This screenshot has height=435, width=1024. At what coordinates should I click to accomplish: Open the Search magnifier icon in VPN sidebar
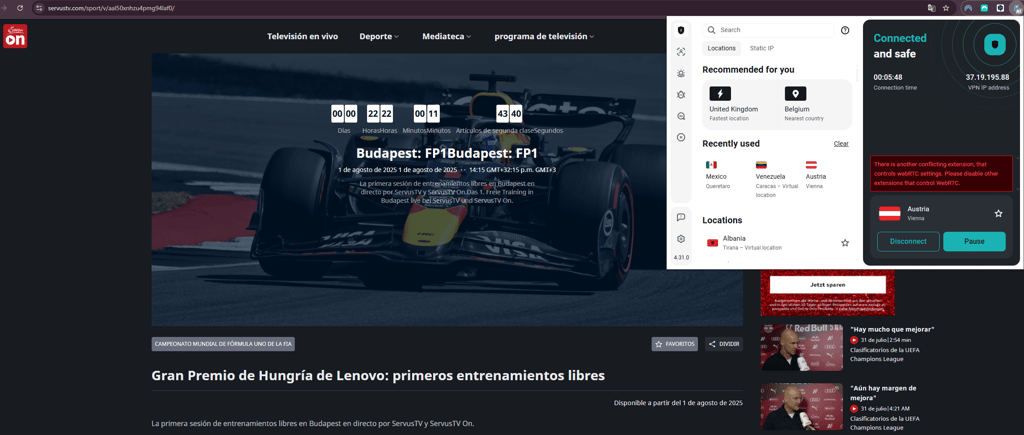pyautogui.click(x=681, y=116)
